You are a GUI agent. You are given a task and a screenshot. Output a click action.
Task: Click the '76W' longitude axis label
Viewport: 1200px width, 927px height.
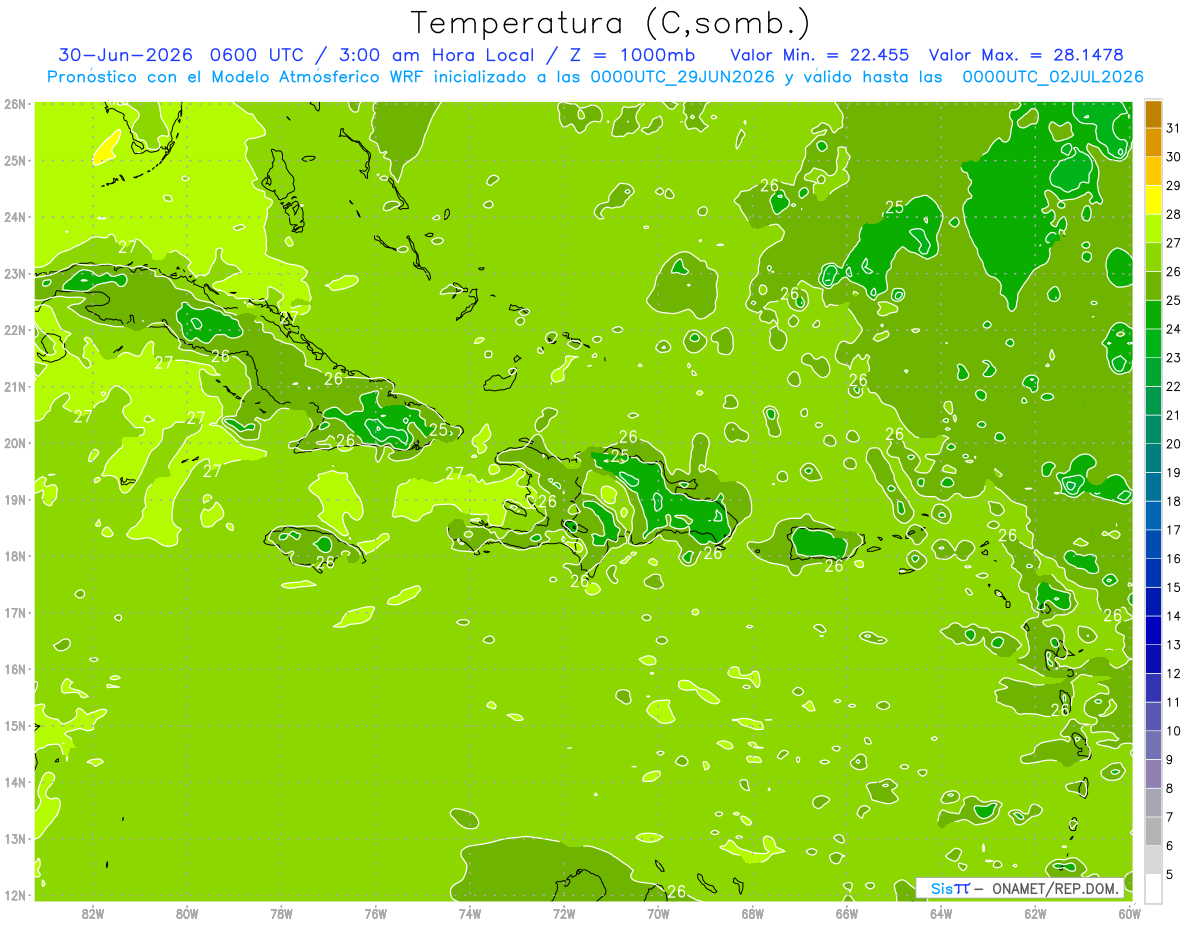coord(376,913)
